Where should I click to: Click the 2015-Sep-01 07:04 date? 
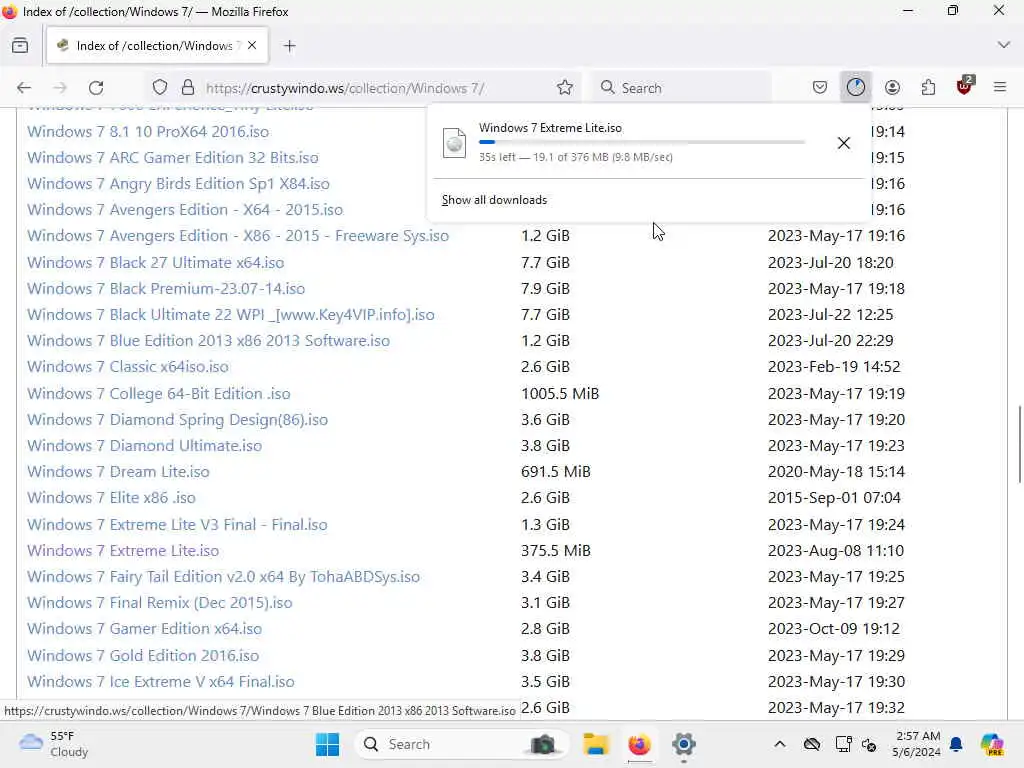(x=834, y=498)
